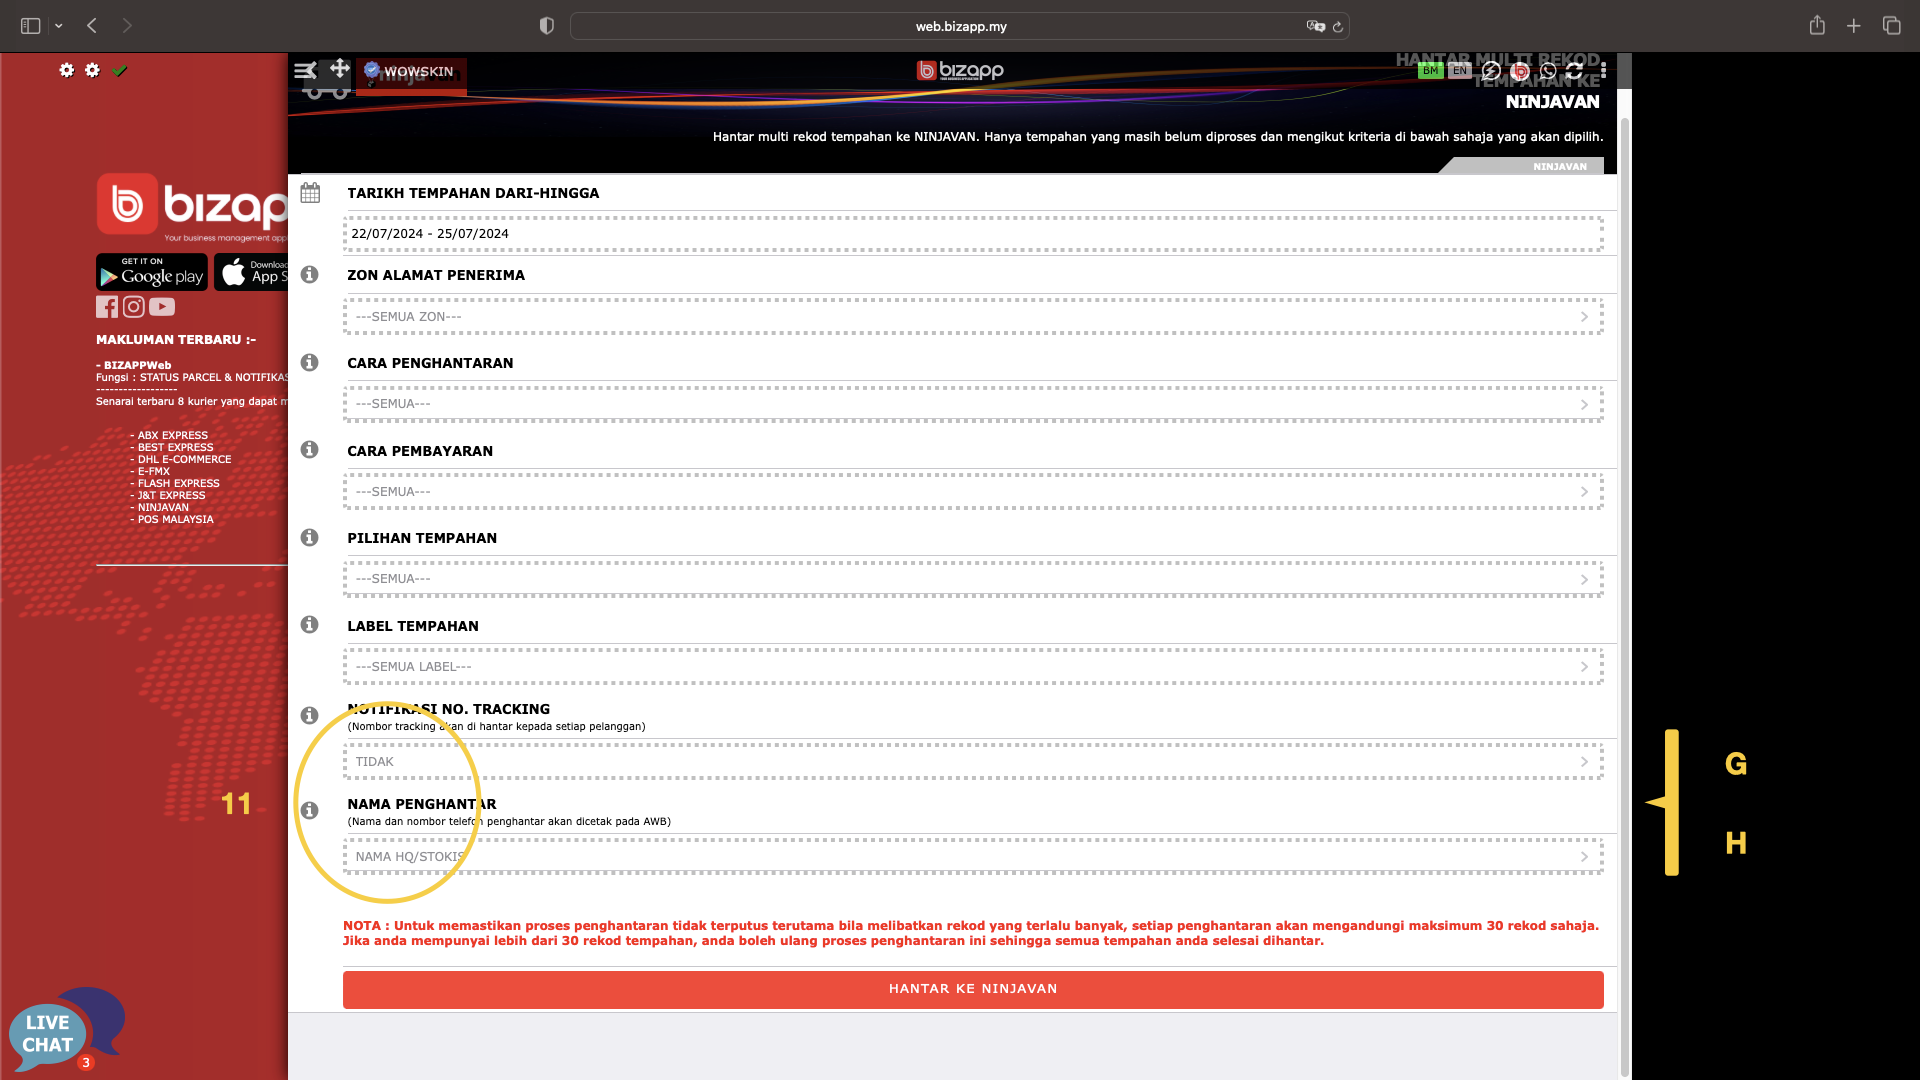This screenshot has width=1920, height=1080.
Task: Click the Safari privacy shield icon
Action: 546,26
